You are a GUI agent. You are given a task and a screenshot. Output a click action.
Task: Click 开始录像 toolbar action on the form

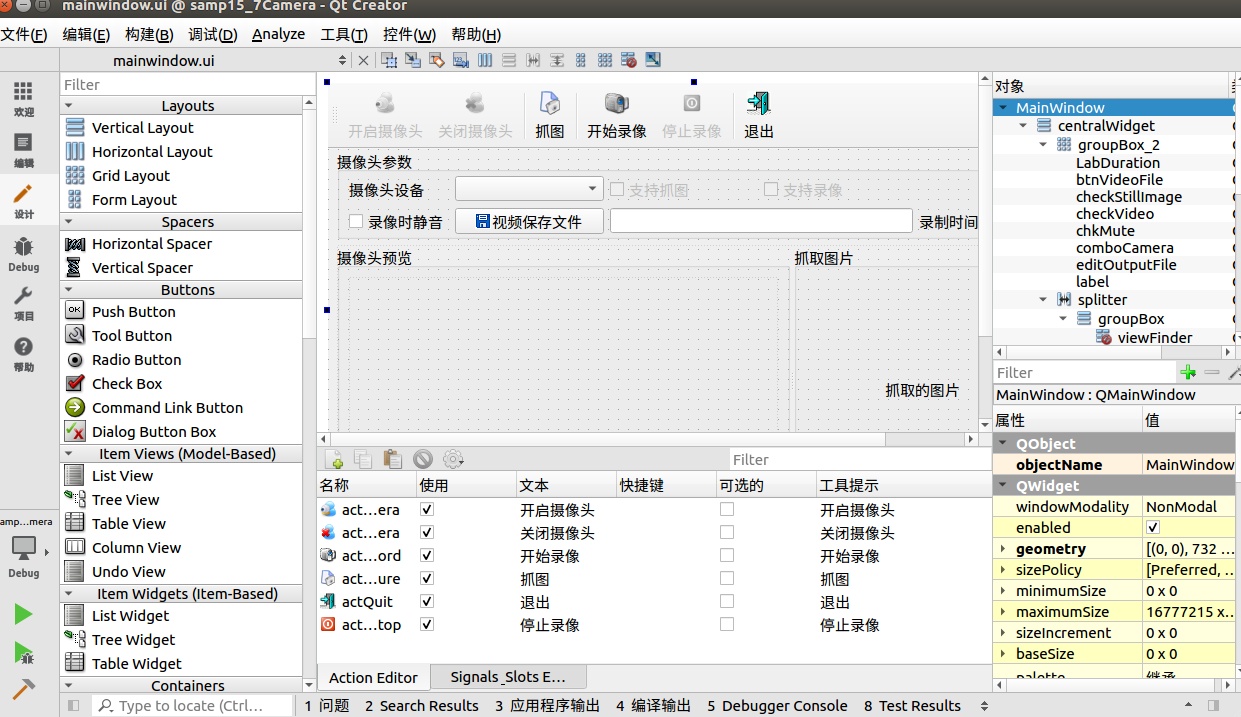(617, 115)
